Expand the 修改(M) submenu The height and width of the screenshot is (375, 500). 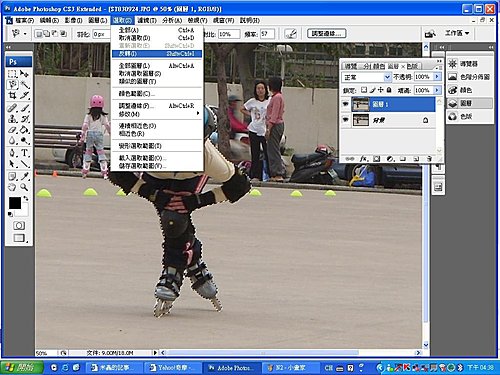[x=156, y=114]
